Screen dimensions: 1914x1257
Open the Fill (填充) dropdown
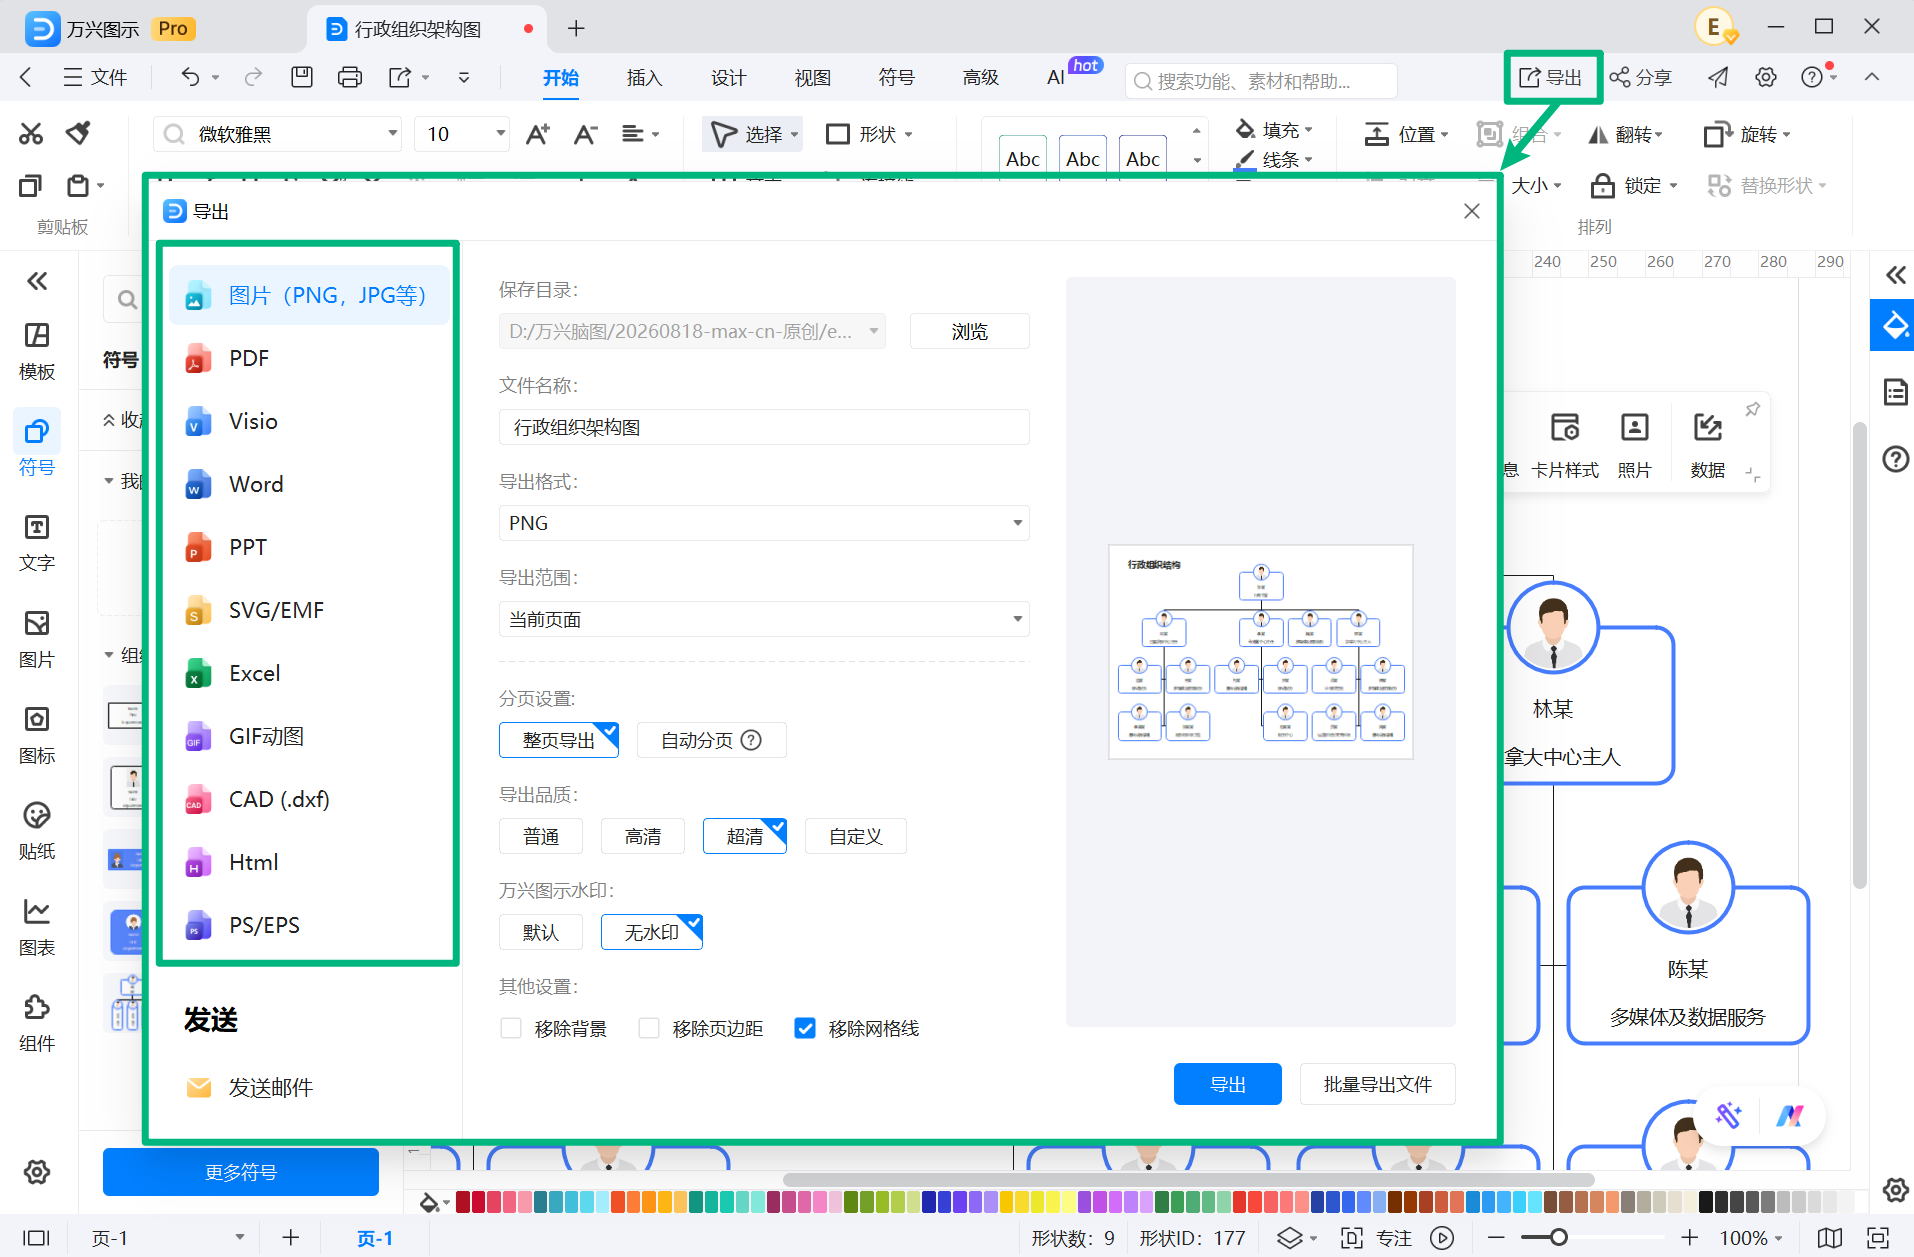[1275, 130]
